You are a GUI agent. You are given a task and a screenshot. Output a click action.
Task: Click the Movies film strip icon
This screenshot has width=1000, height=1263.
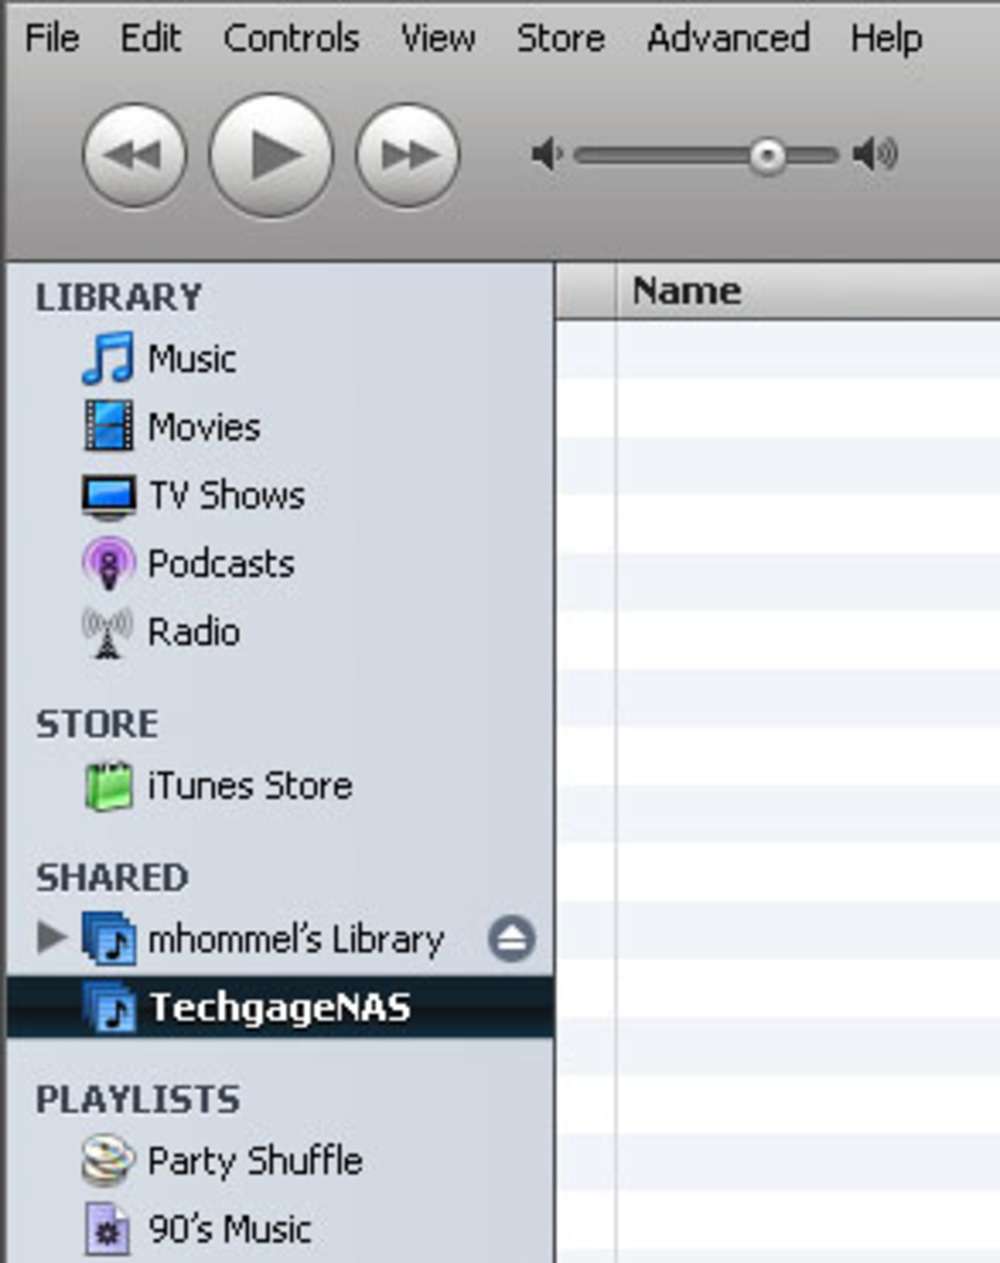[108, 426]
